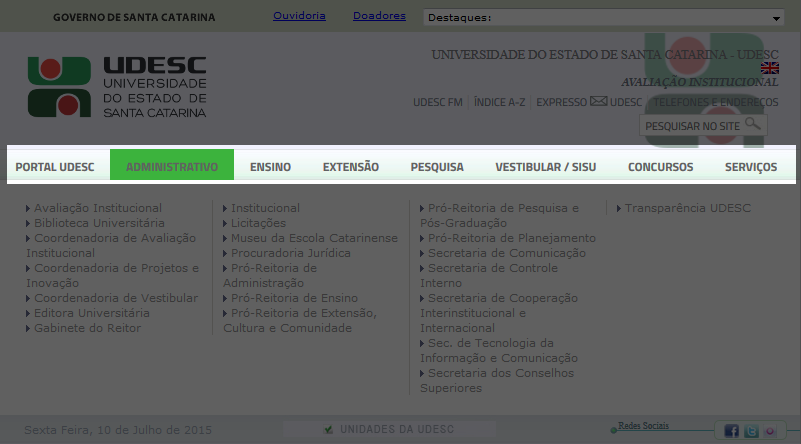This screenshot has width=801, height=444.
Task: Click the Governo de Santa Catarina label
Action: pos(134,17)
